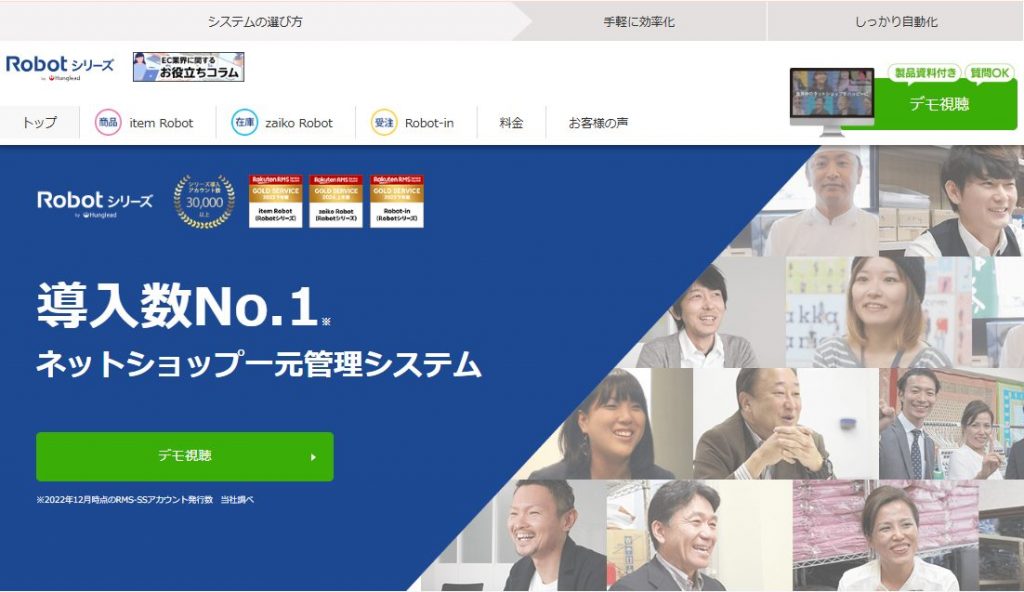Viewport: 1024px width, 592px height.
Task: Click the item Robot Gold Service badge
Action: click(x=276, y=201)
